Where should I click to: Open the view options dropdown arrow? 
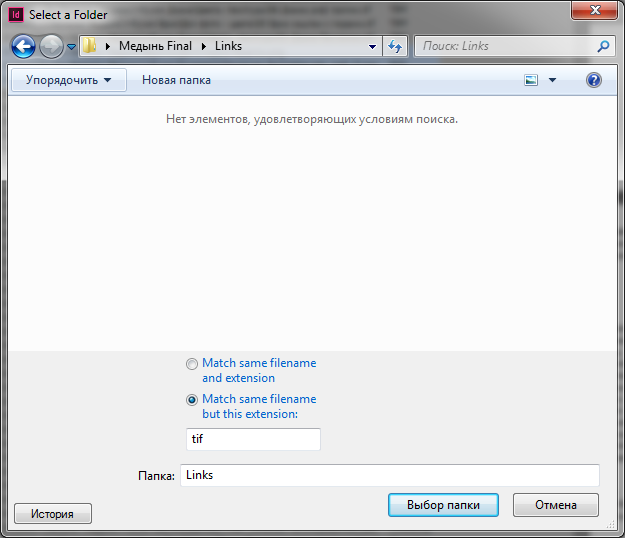click(x=552, y=80)
